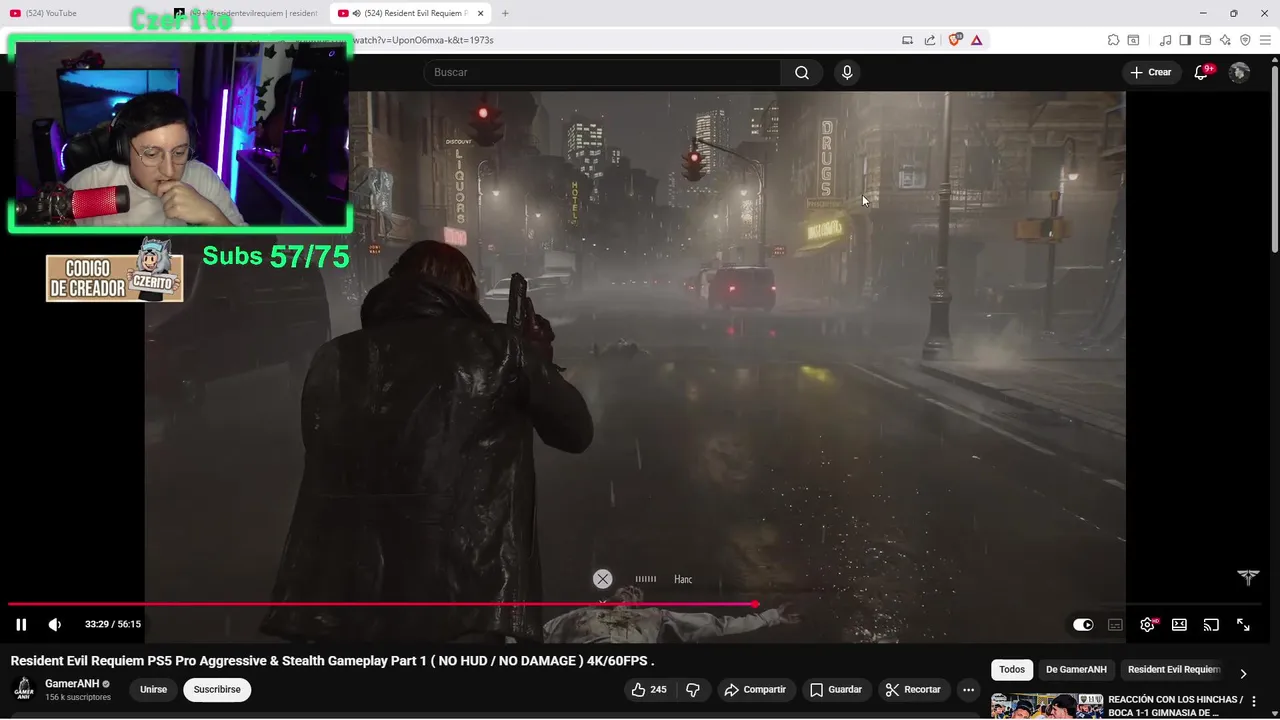Click the magnifier search button
1280x720 pixels.
[802, 72]
